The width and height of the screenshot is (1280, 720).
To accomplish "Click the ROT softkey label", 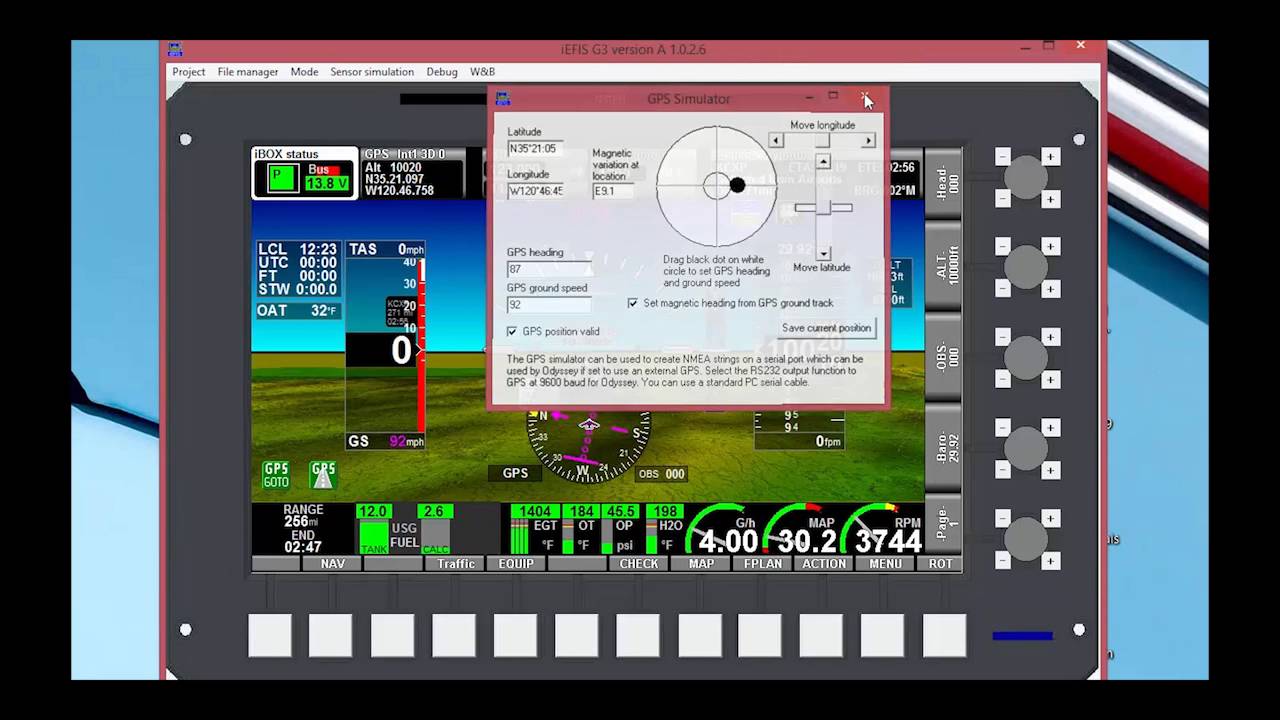I will click(x=940, y=564).
